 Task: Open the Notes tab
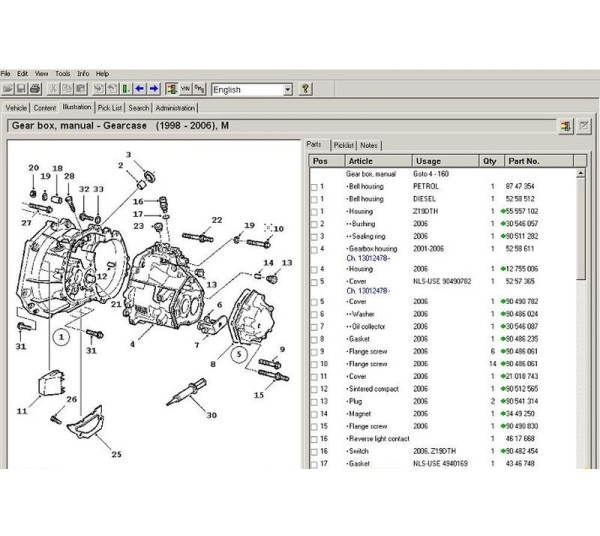[x=370, y=146]
